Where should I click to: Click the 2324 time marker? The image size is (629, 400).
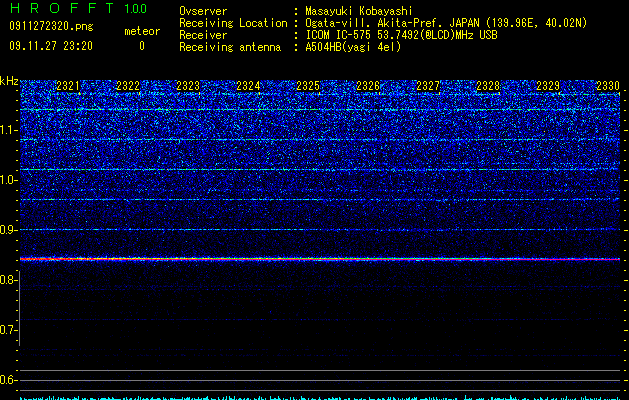coord(248,86)
